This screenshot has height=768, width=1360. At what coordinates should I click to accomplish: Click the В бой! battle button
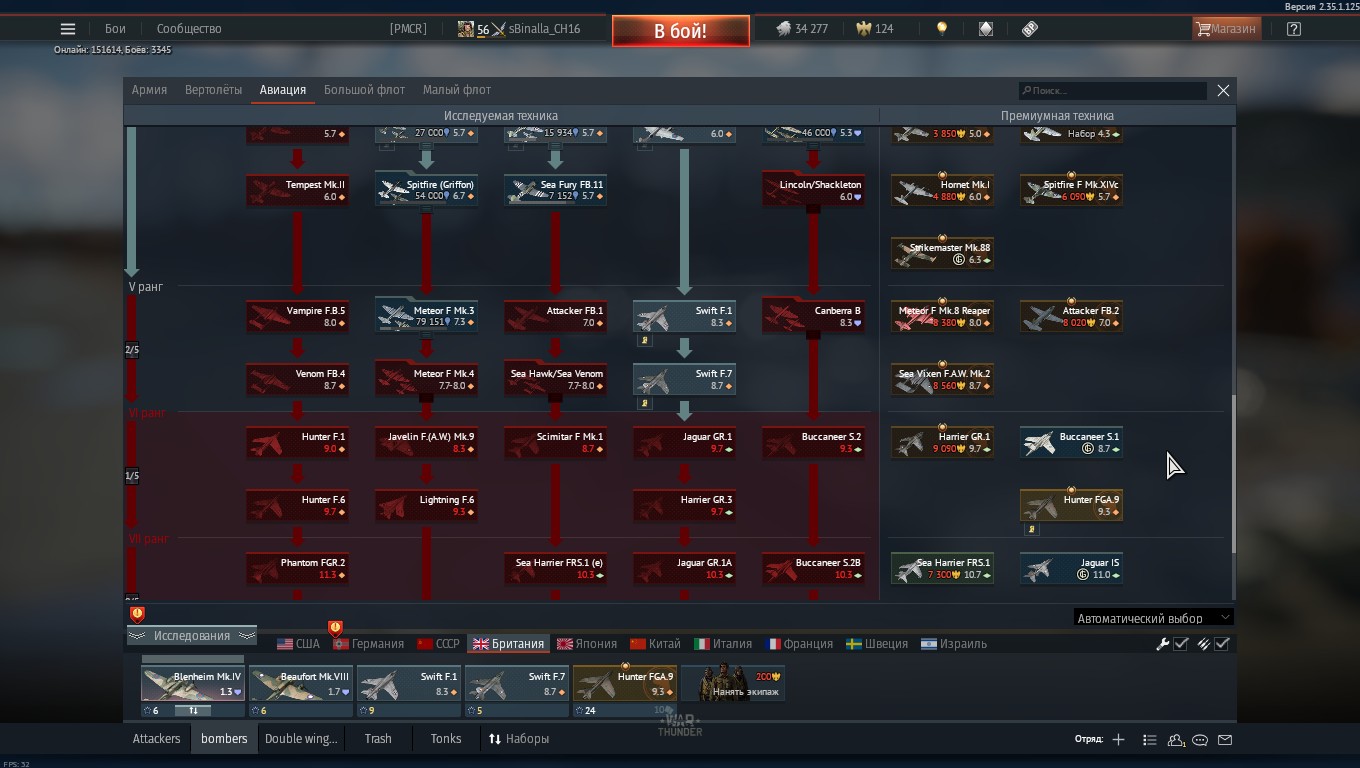point(681,31)
